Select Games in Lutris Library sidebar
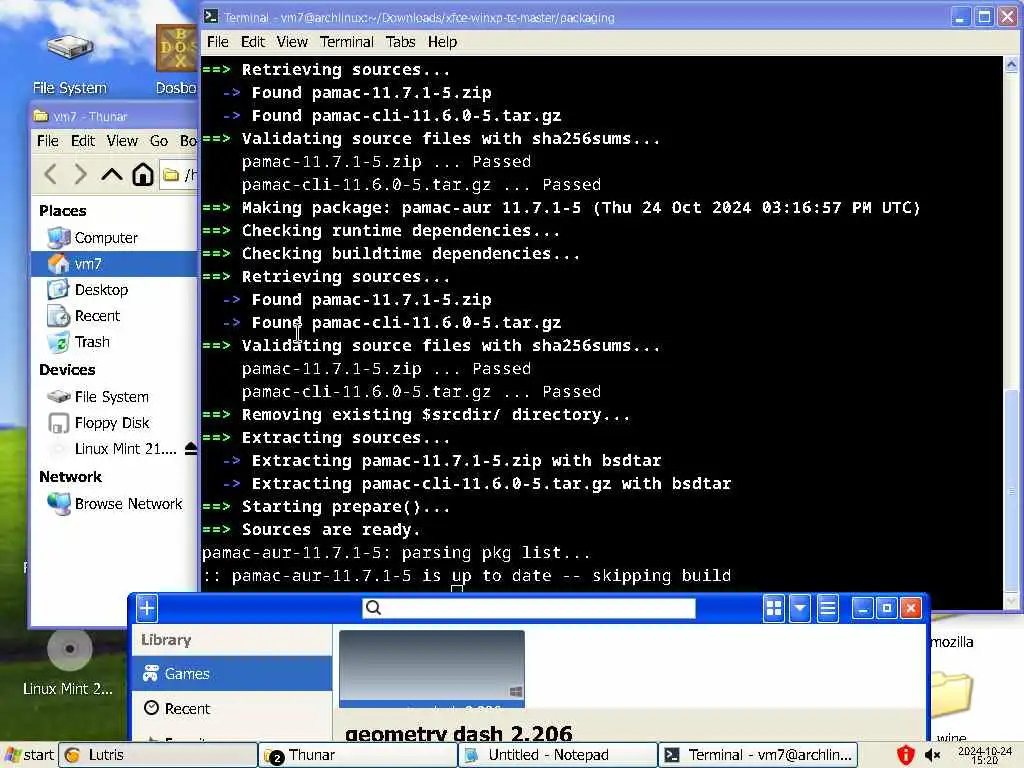1024x768 pixels. click(232, 673)
